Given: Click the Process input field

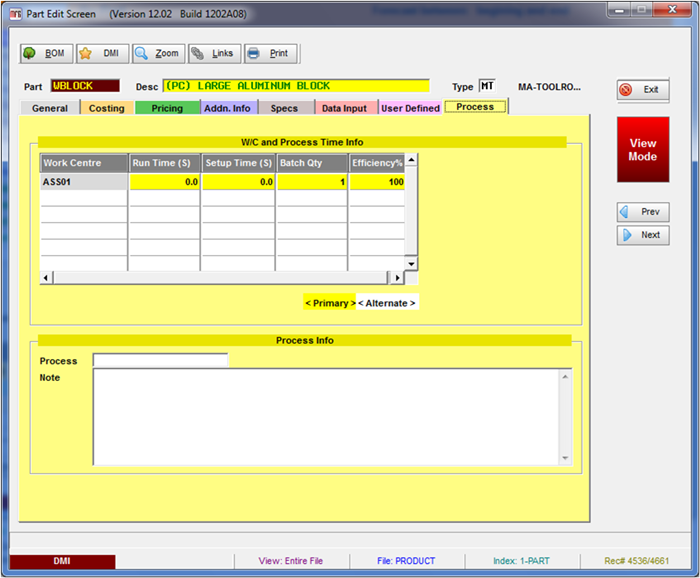Looking at the screenshot, I should pos(160,360).
